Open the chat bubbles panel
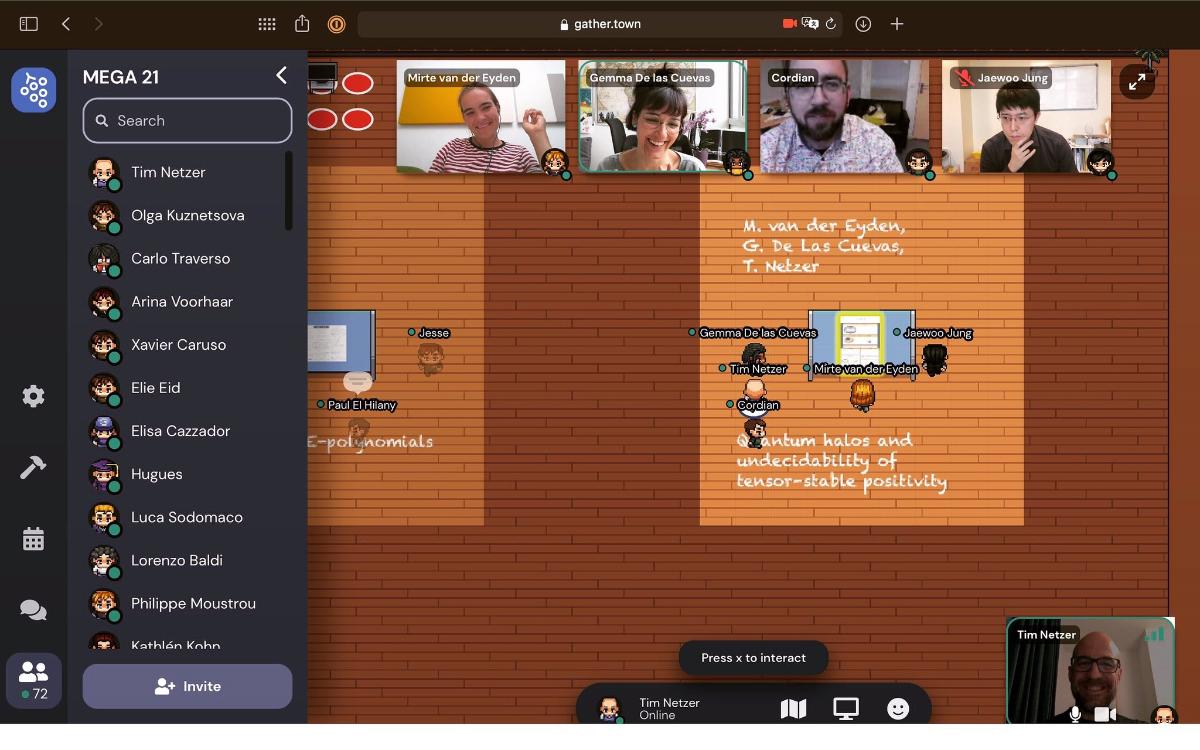Viewport: 1200px width, 750px height. point(33,610)
